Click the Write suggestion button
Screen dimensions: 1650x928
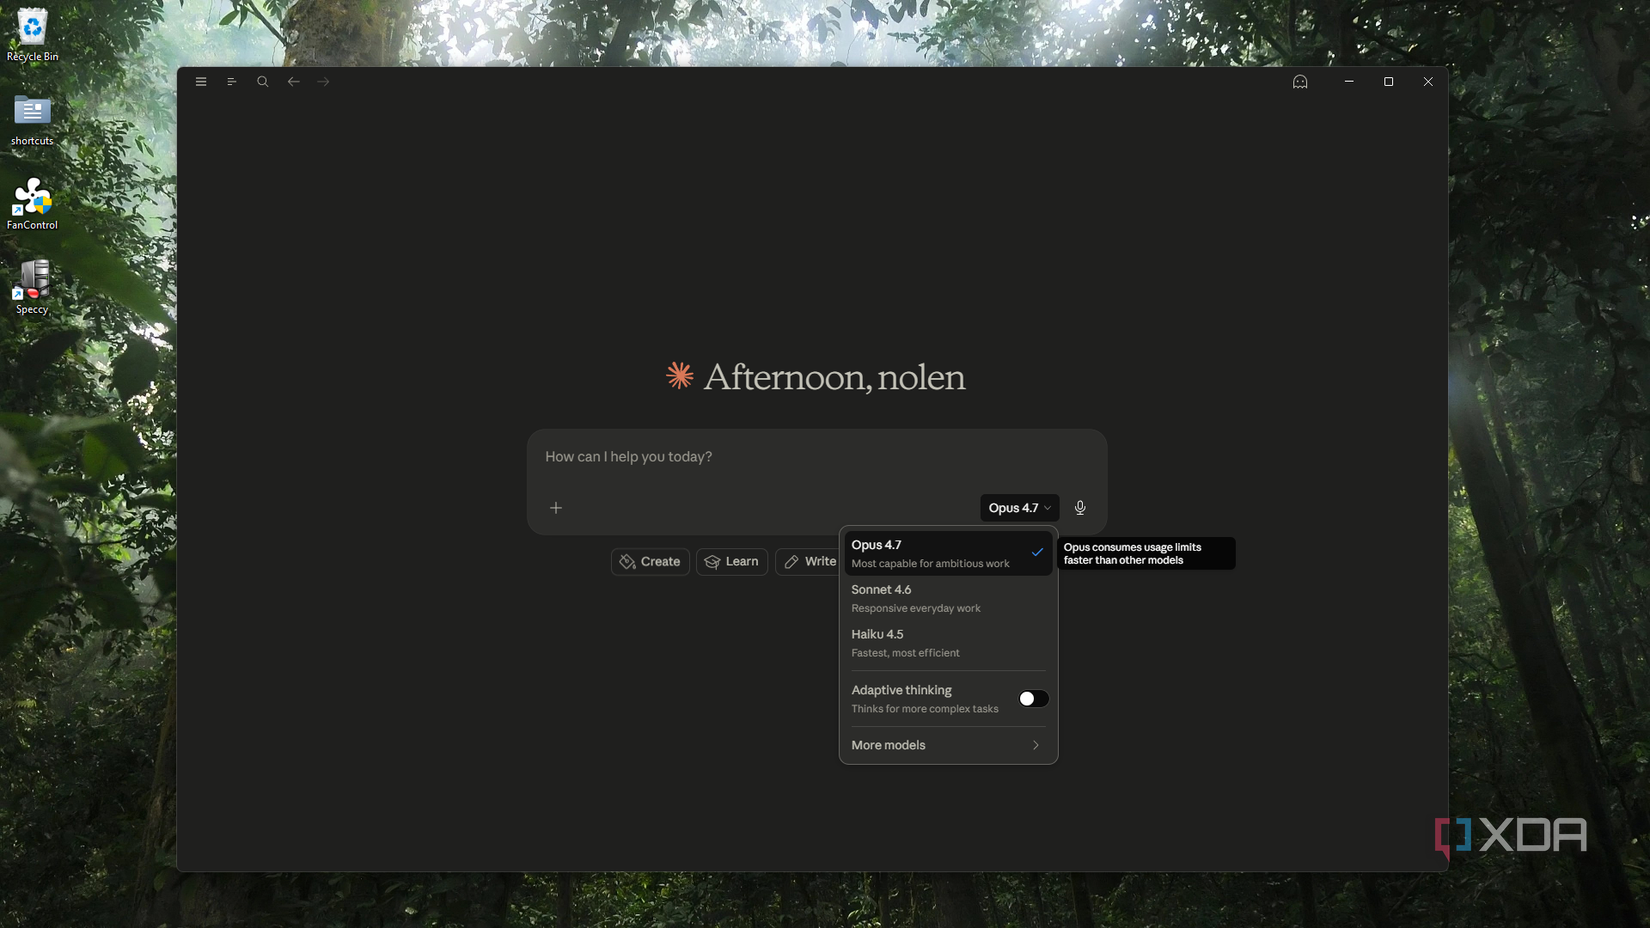(808, 562)
